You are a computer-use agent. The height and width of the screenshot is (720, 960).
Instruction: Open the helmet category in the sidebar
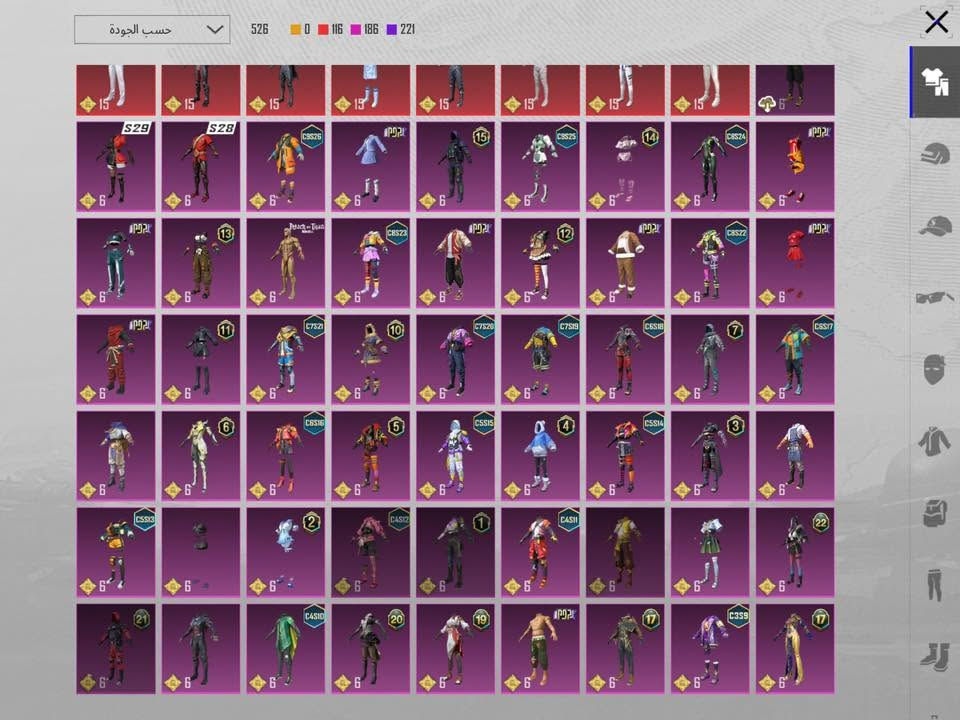point(935,153)
